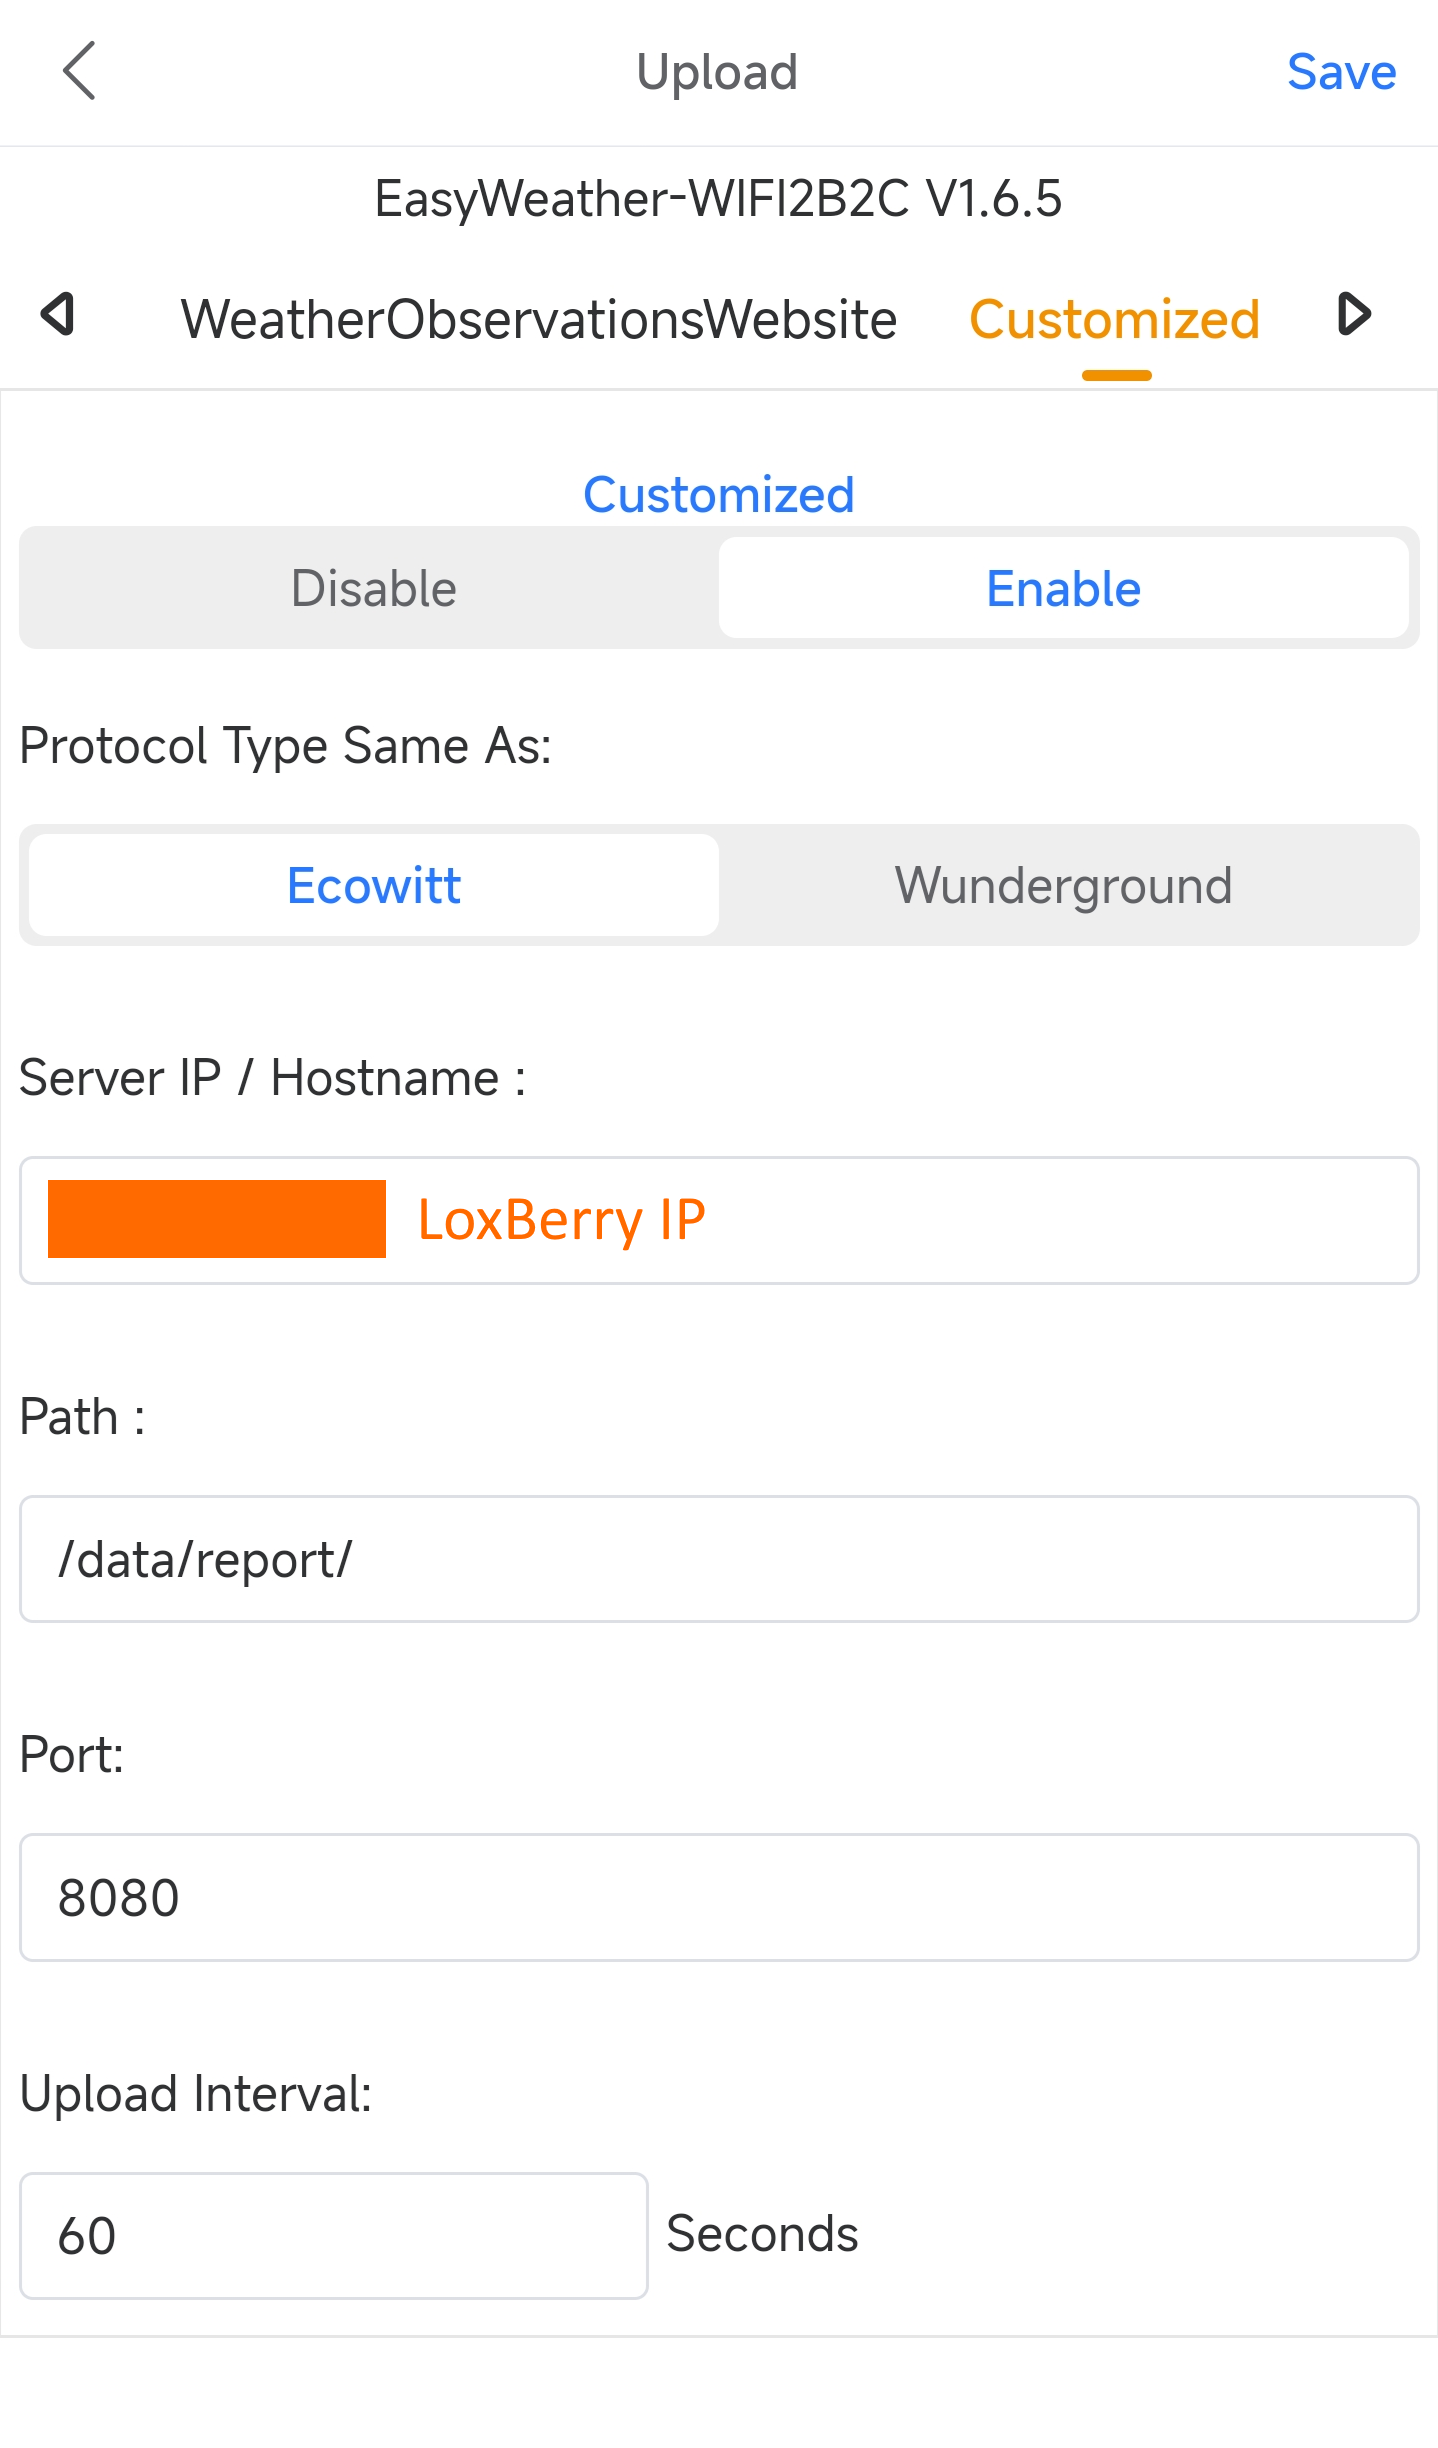Viewport: 1438px width, 2448px height.
Task: Click the orange redaction block in server field
Action: 216,1219
